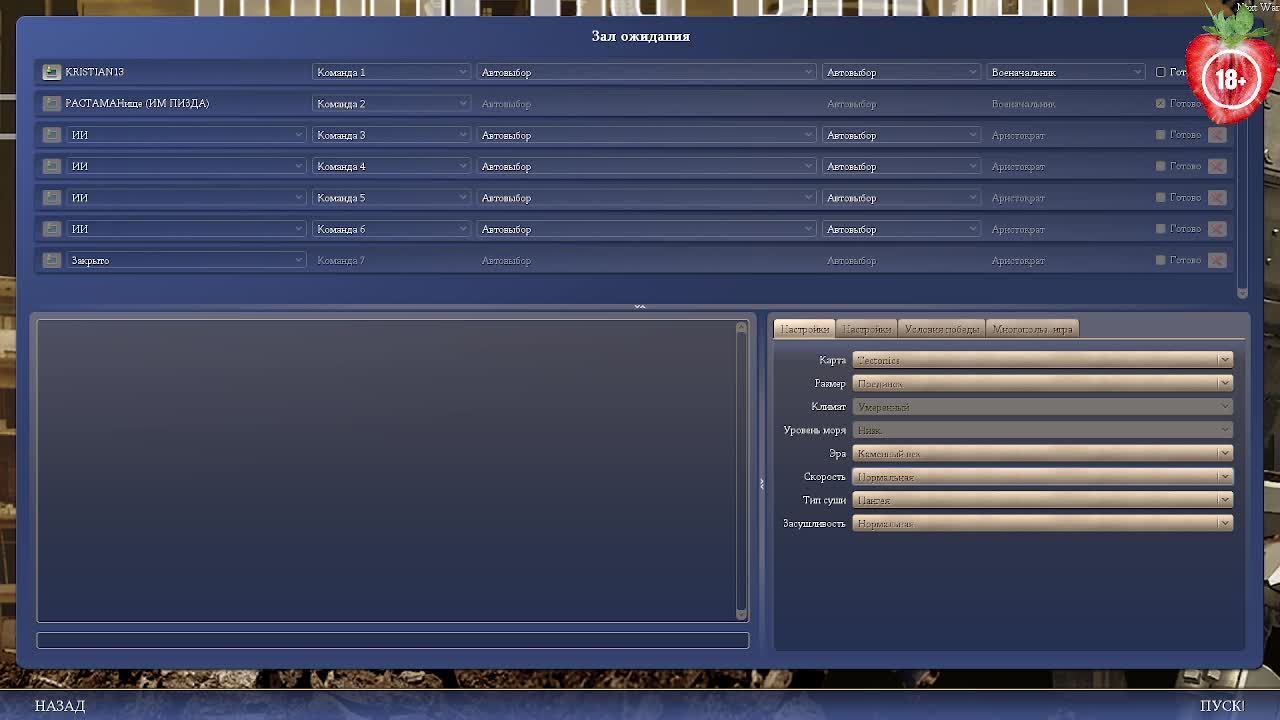The height and width of the screenshot is (720, 1280).
Task: Click the red X icon in the Команда 7 row
Action: pyautogui.click(x=1217, y=260)
